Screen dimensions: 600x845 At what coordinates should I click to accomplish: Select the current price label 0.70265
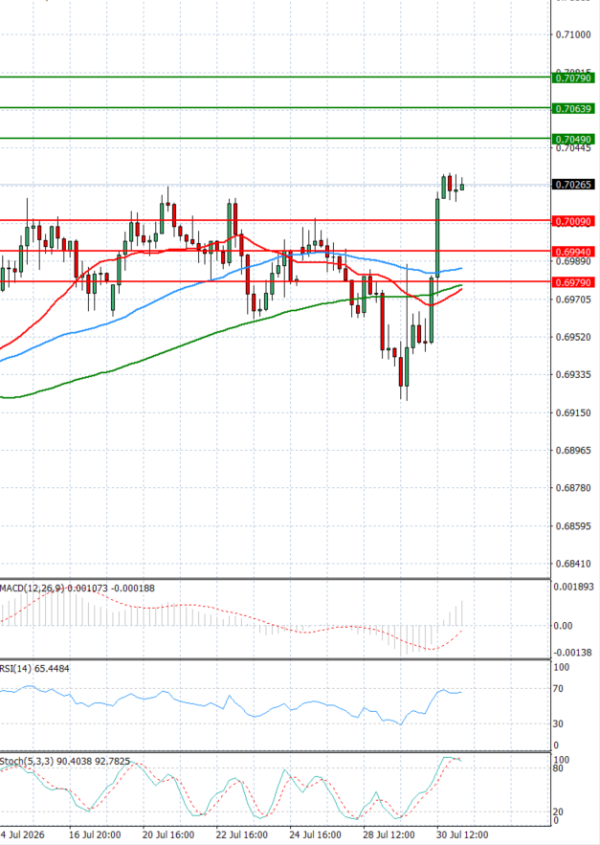pyautogui.click(x=573, y=184)
